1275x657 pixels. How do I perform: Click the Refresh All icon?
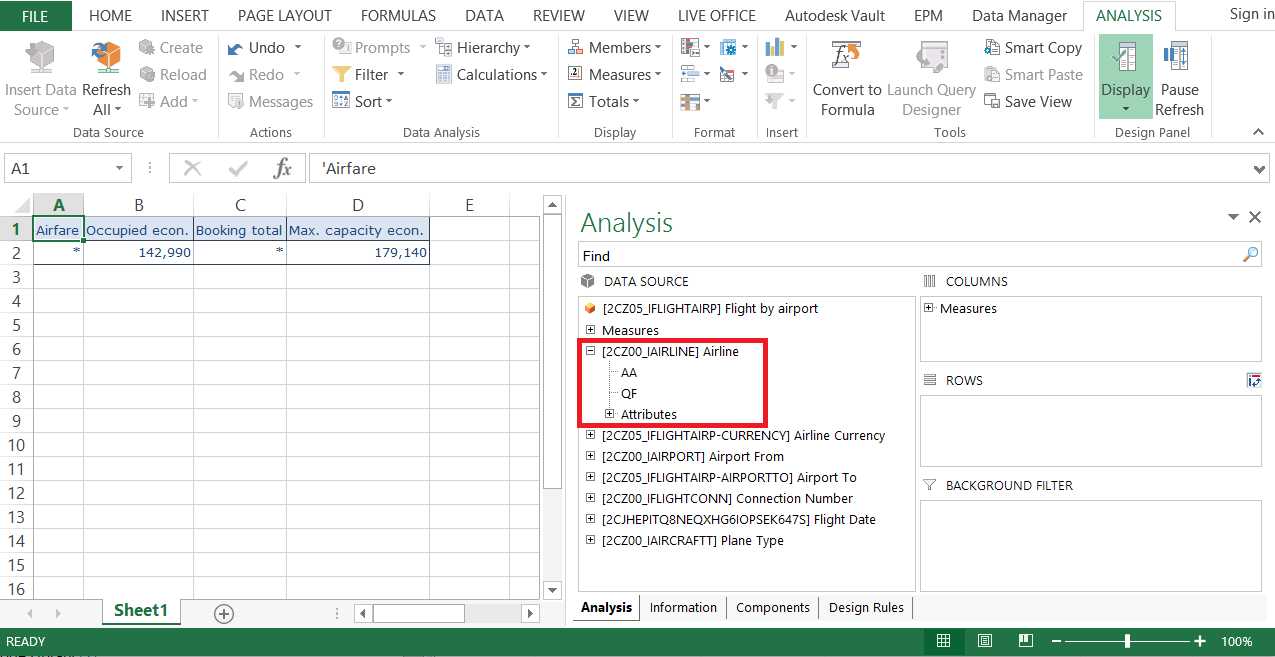(106, 58)
